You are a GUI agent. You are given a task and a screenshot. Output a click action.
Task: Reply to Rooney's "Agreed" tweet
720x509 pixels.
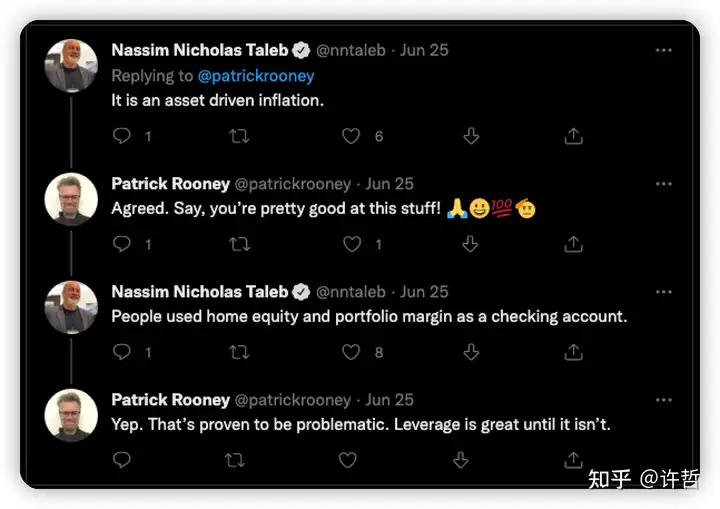click(x=122, y=244)
